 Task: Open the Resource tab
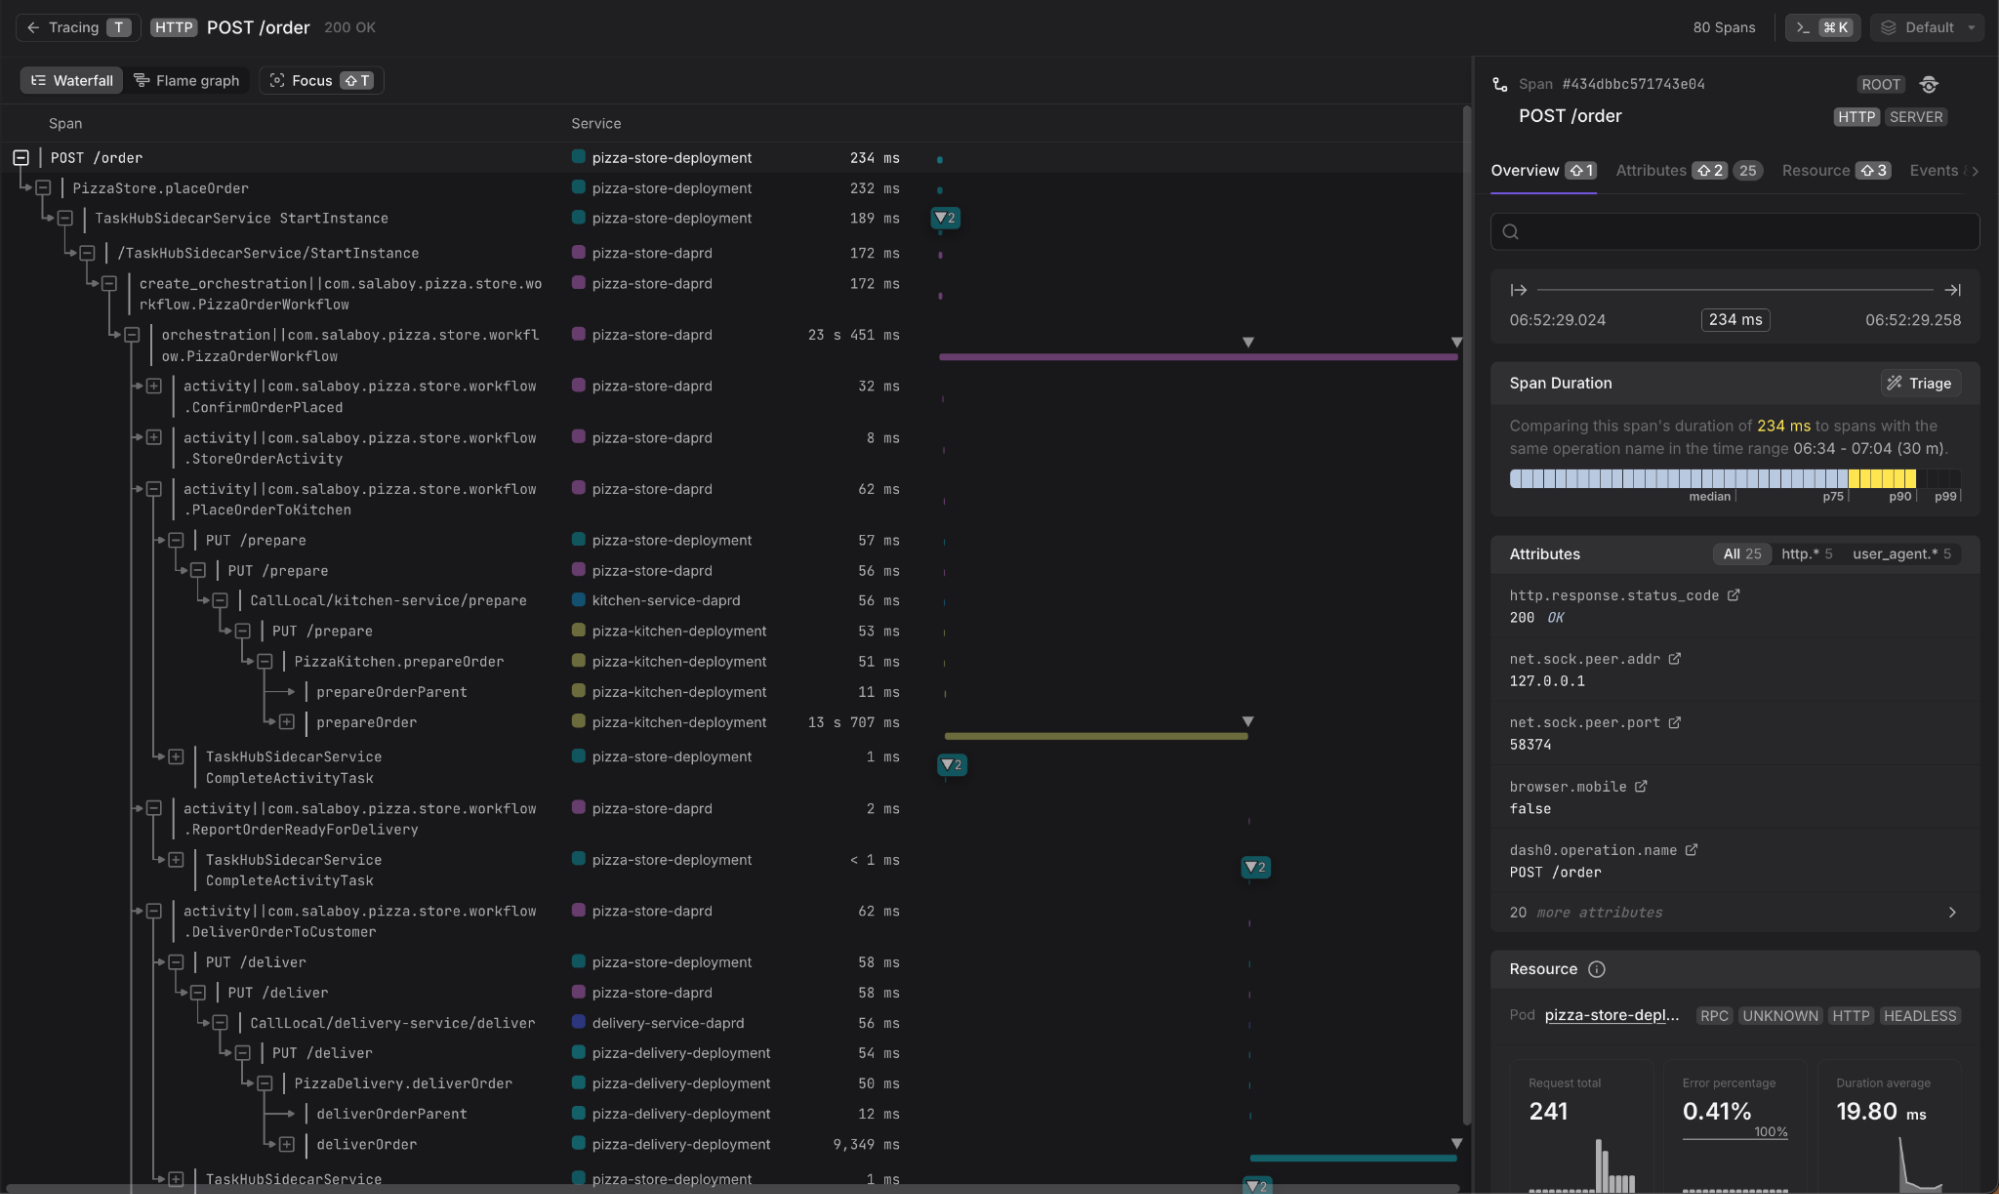(1815, 170)
